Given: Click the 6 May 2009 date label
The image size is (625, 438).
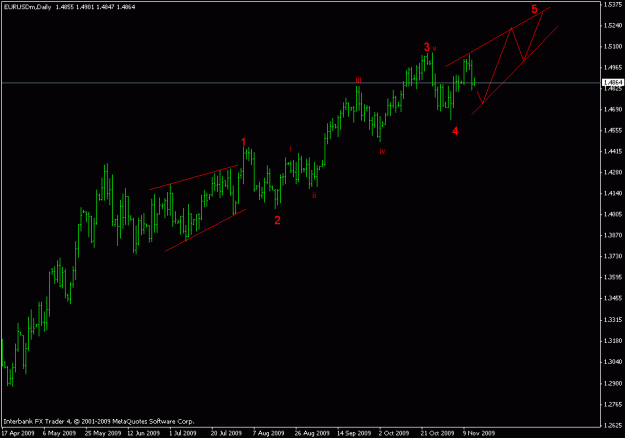Looking at the screenshot, I should point(59,433).
